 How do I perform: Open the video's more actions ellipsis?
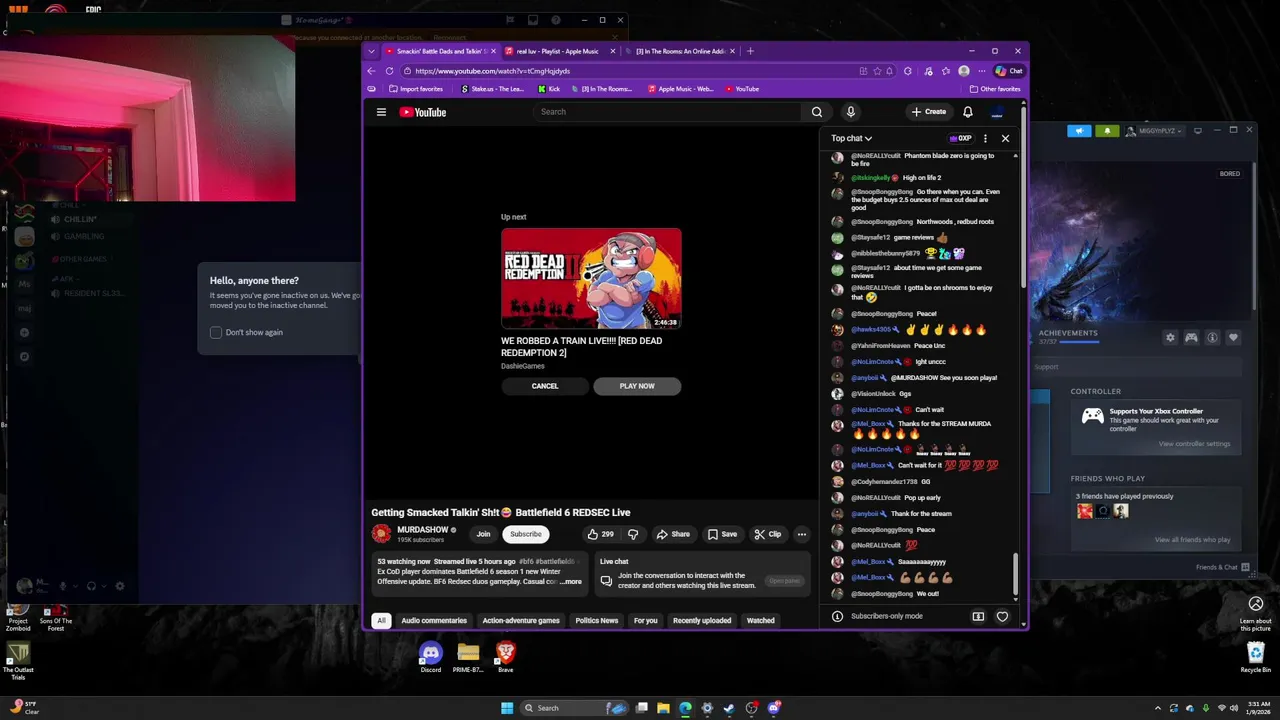(x=801, y=534)
